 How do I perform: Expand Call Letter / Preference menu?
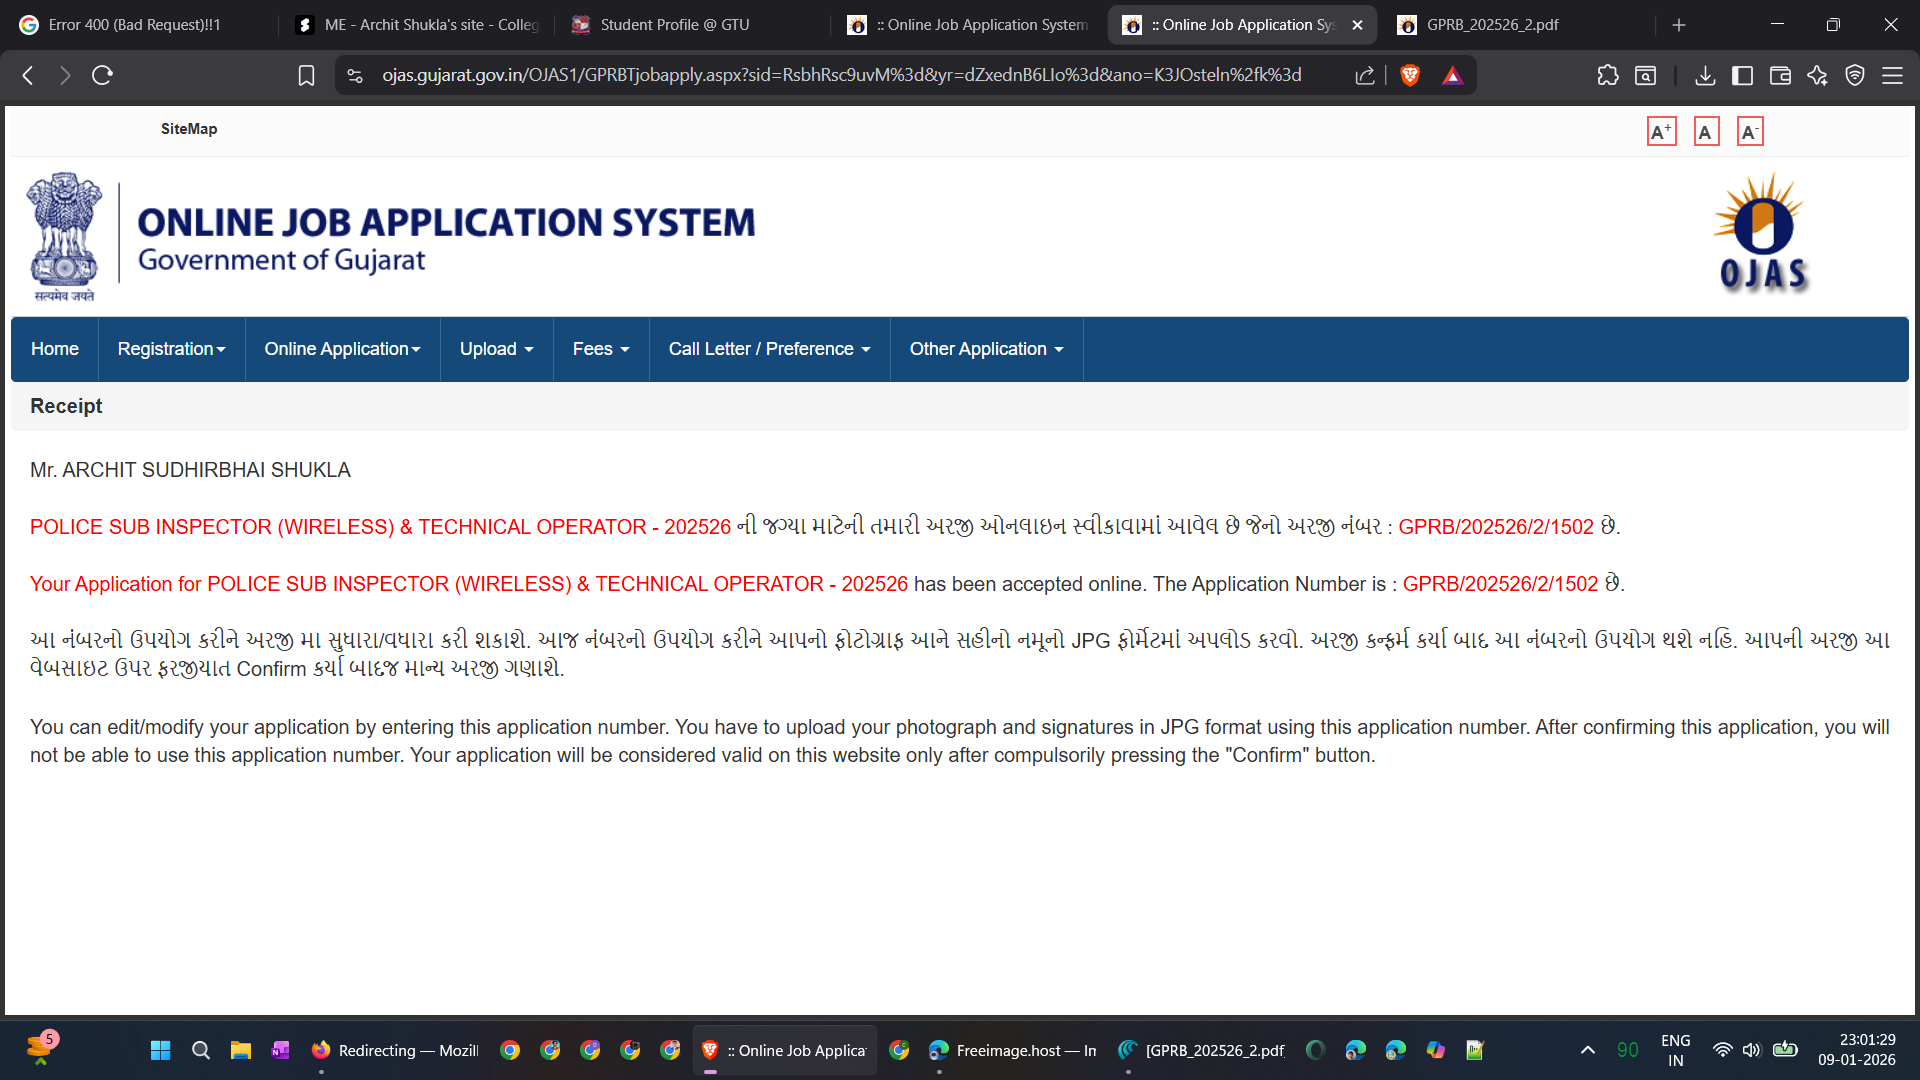click(x=769, y=349)
